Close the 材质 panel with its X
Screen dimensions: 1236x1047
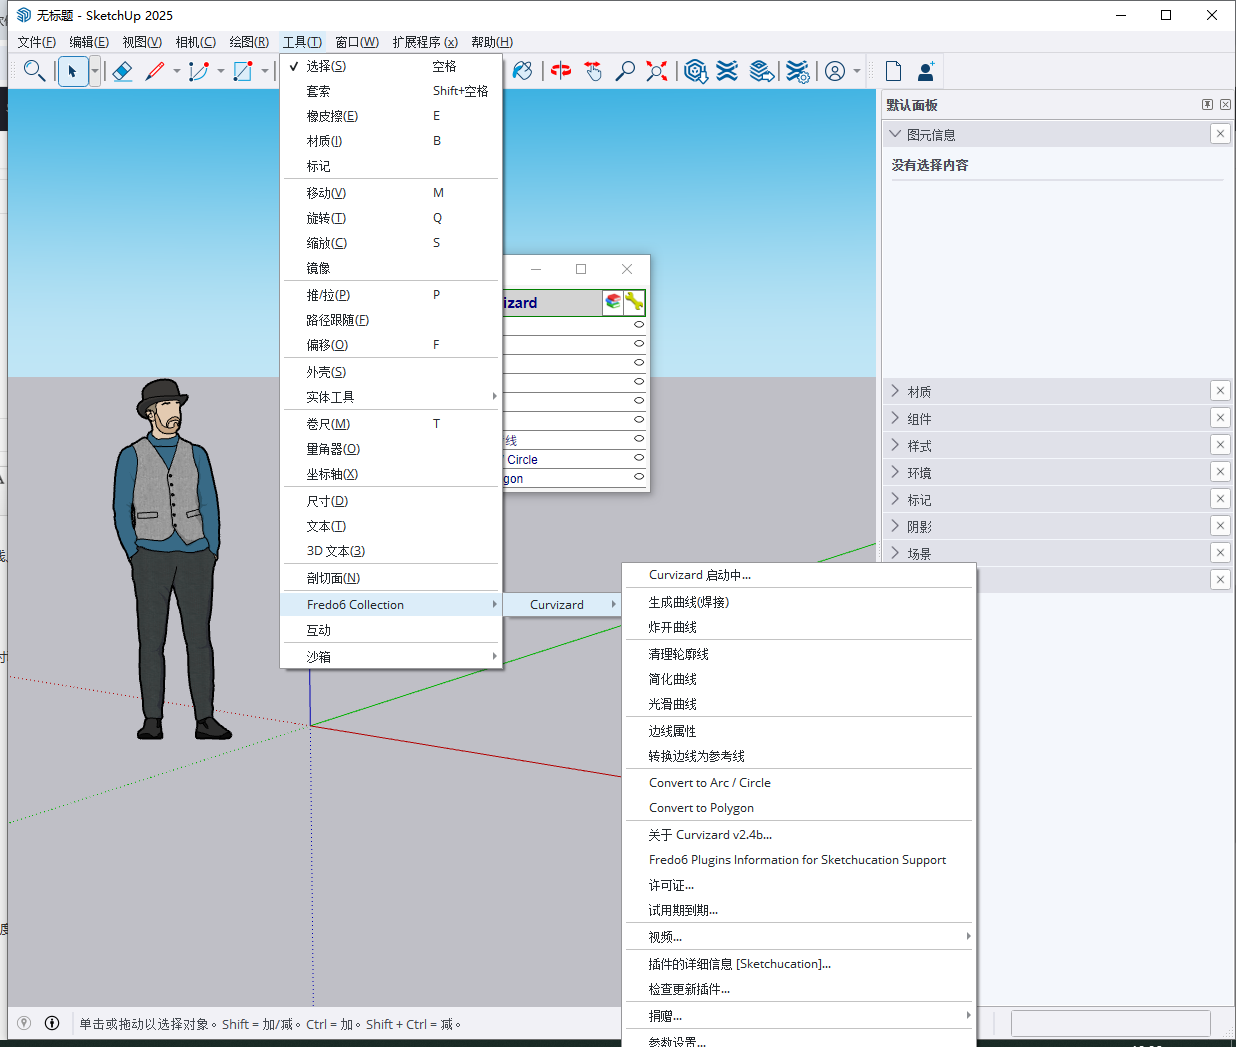tap(1220, 391)
